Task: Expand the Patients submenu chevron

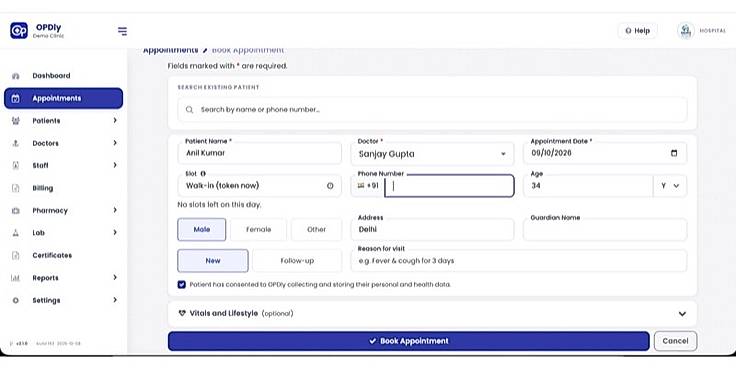Action: (115, 121)
